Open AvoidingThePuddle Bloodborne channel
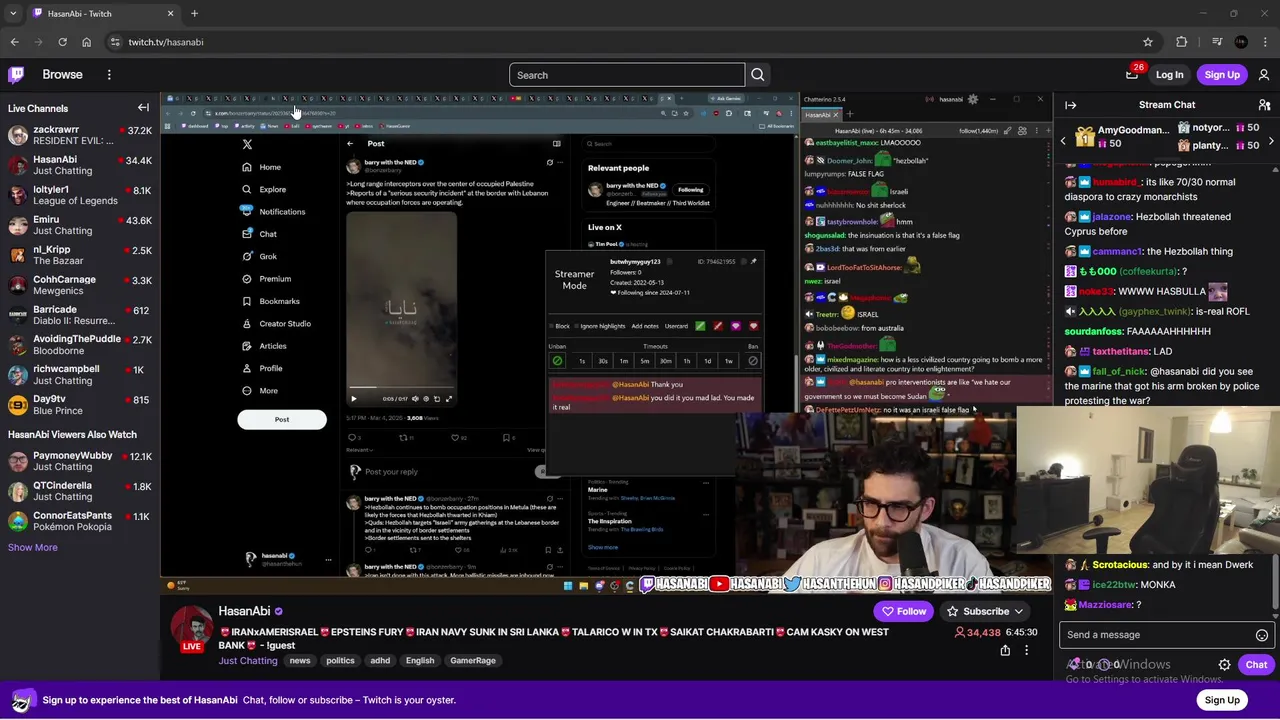The width and height of the screenshot is (1280, 720). click(80, 345)
